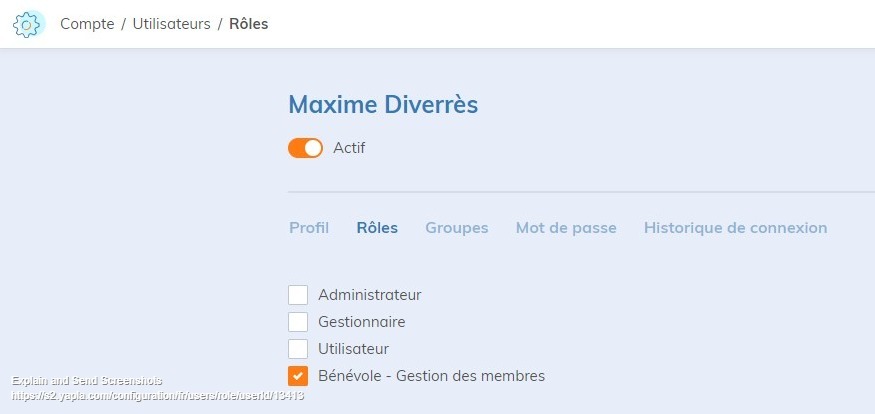Click the Maxime Diverrès user heading
This screenshot has width=875, height=414.
383,104
